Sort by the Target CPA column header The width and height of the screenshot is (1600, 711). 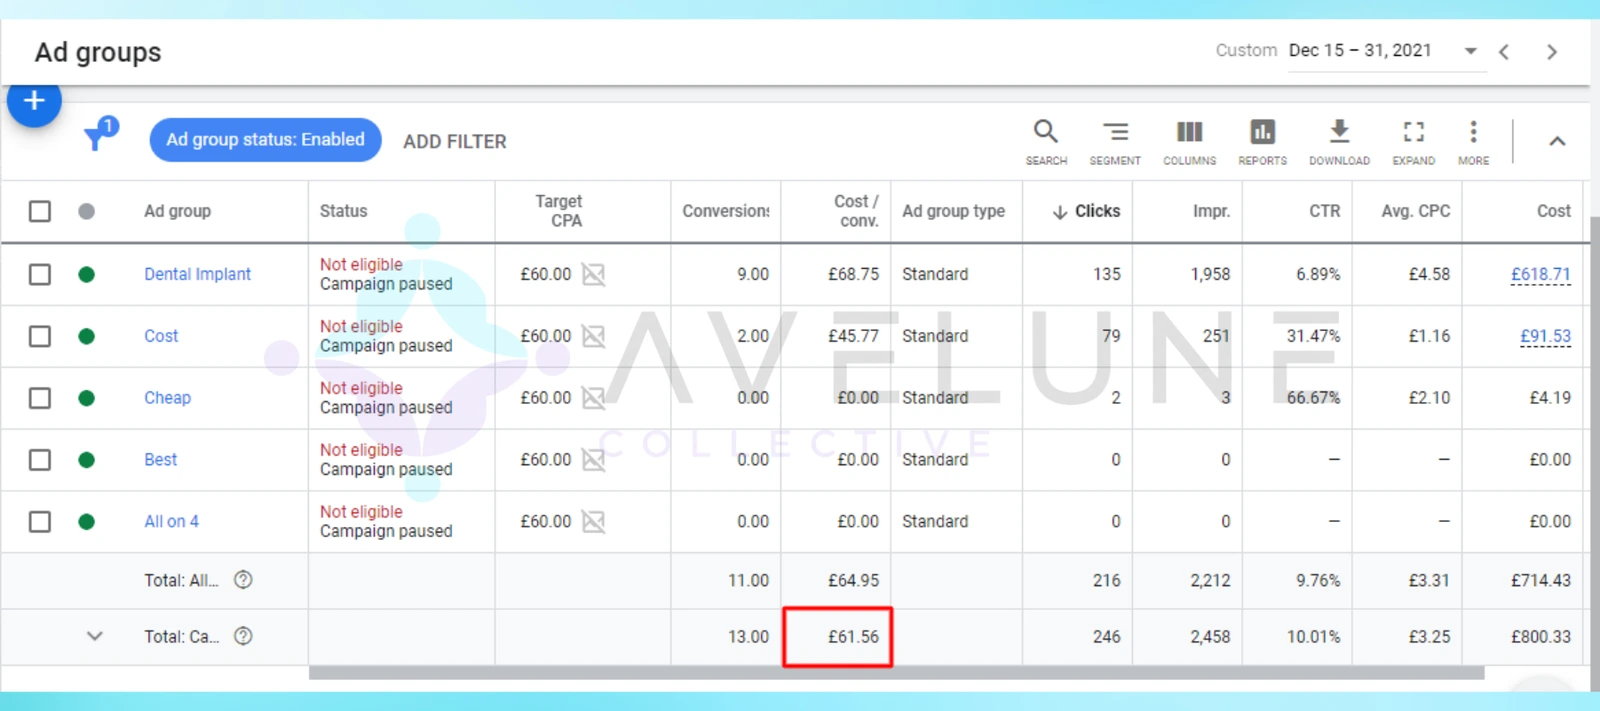559,211
